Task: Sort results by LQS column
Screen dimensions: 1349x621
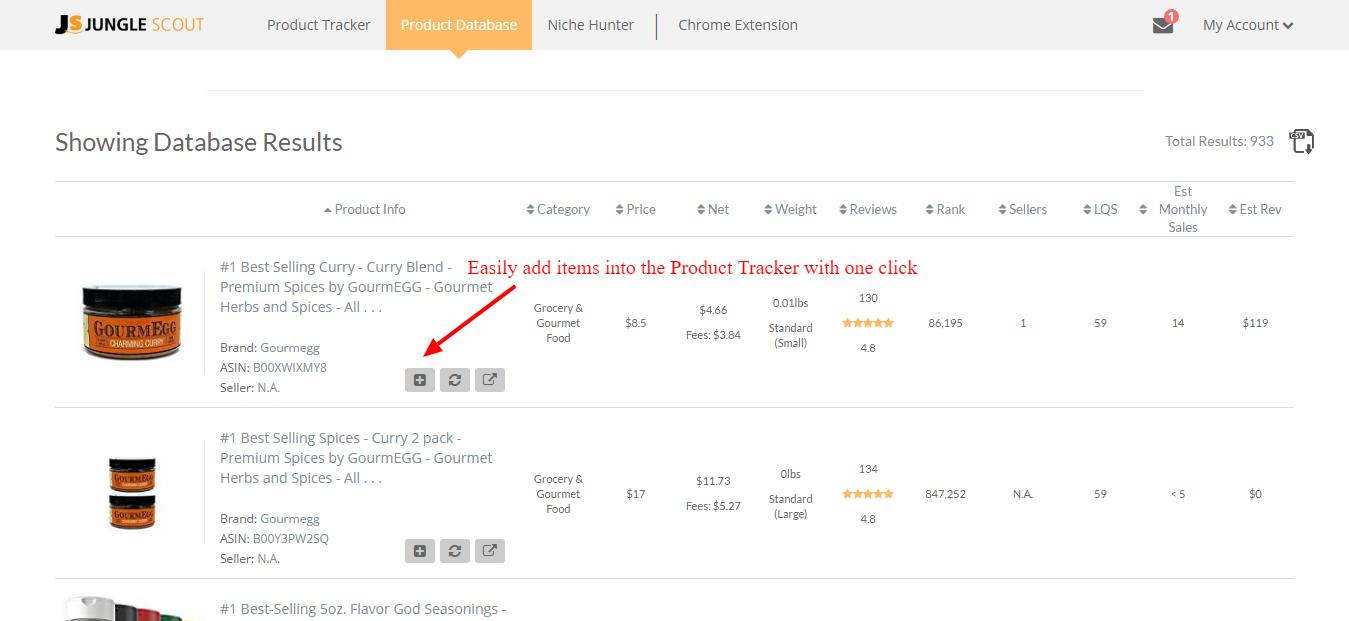Action: point(1100,209)
